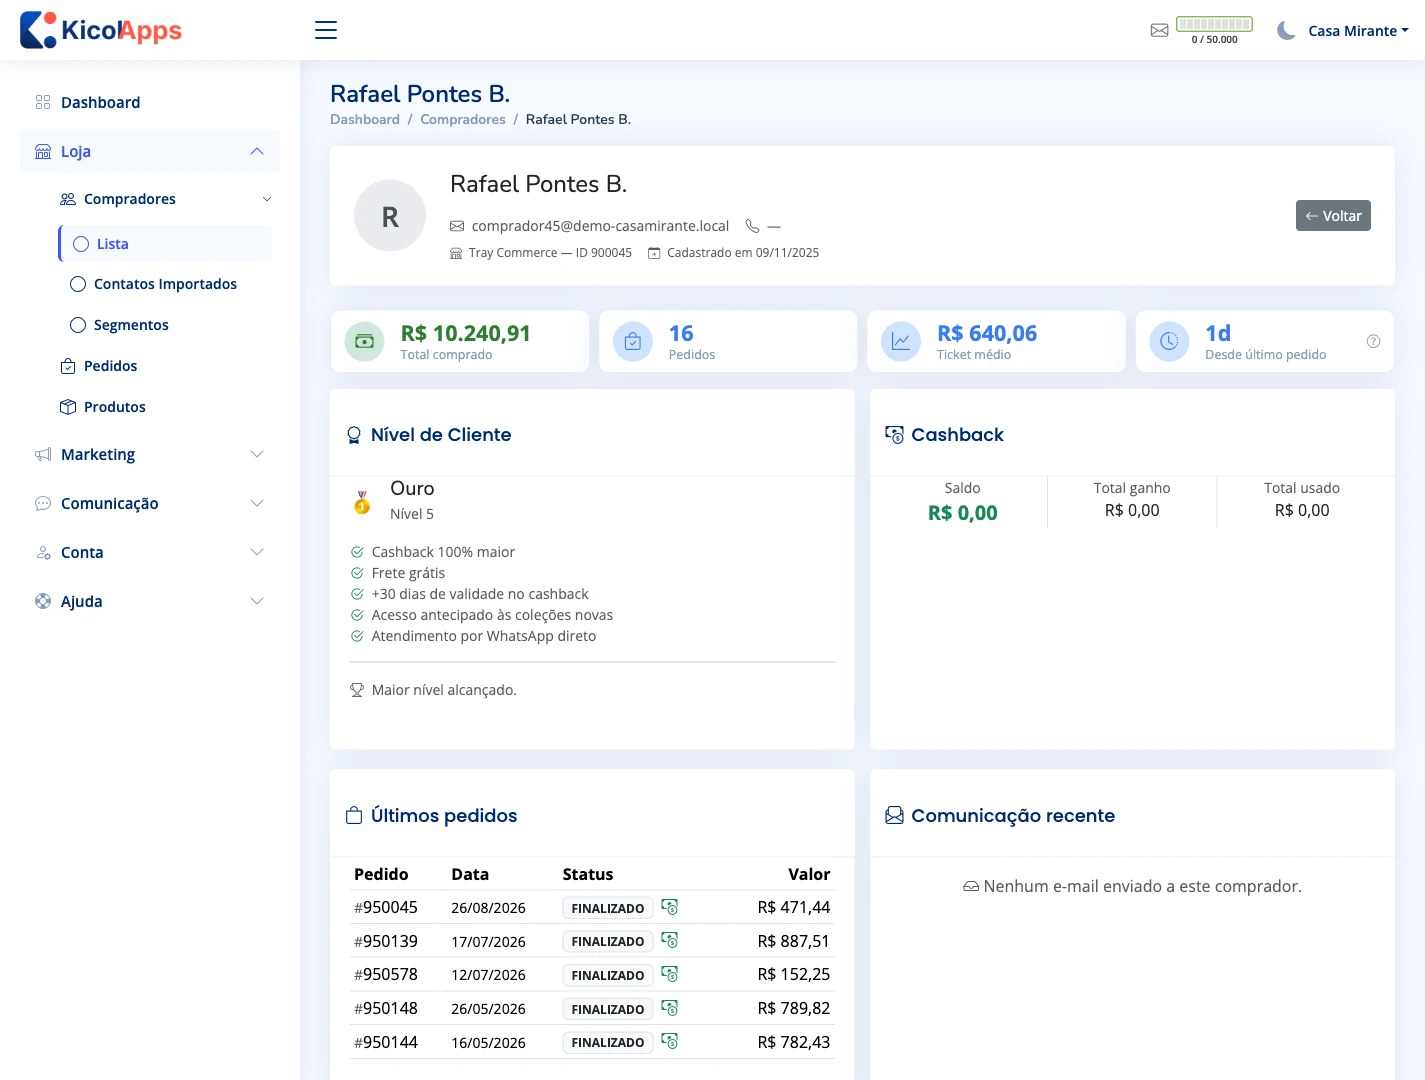Click the clock icon for last order
The image size is (1425, 1080).
click(1169, 341)
